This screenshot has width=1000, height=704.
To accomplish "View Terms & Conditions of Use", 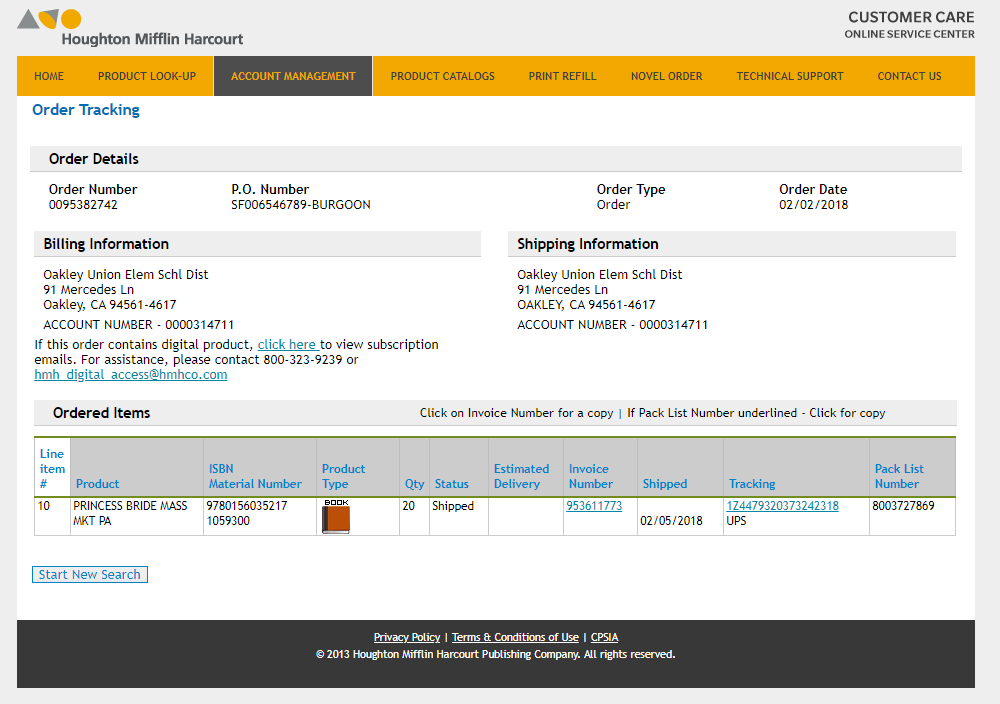I will click(x=515, y=638).
